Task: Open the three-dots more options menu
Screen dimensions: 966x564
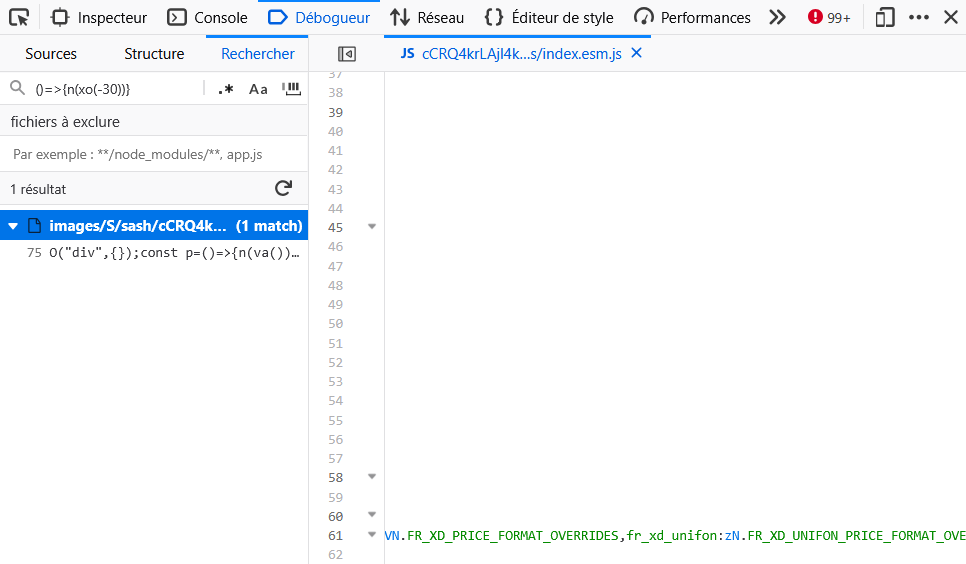Action: [918, 17]
